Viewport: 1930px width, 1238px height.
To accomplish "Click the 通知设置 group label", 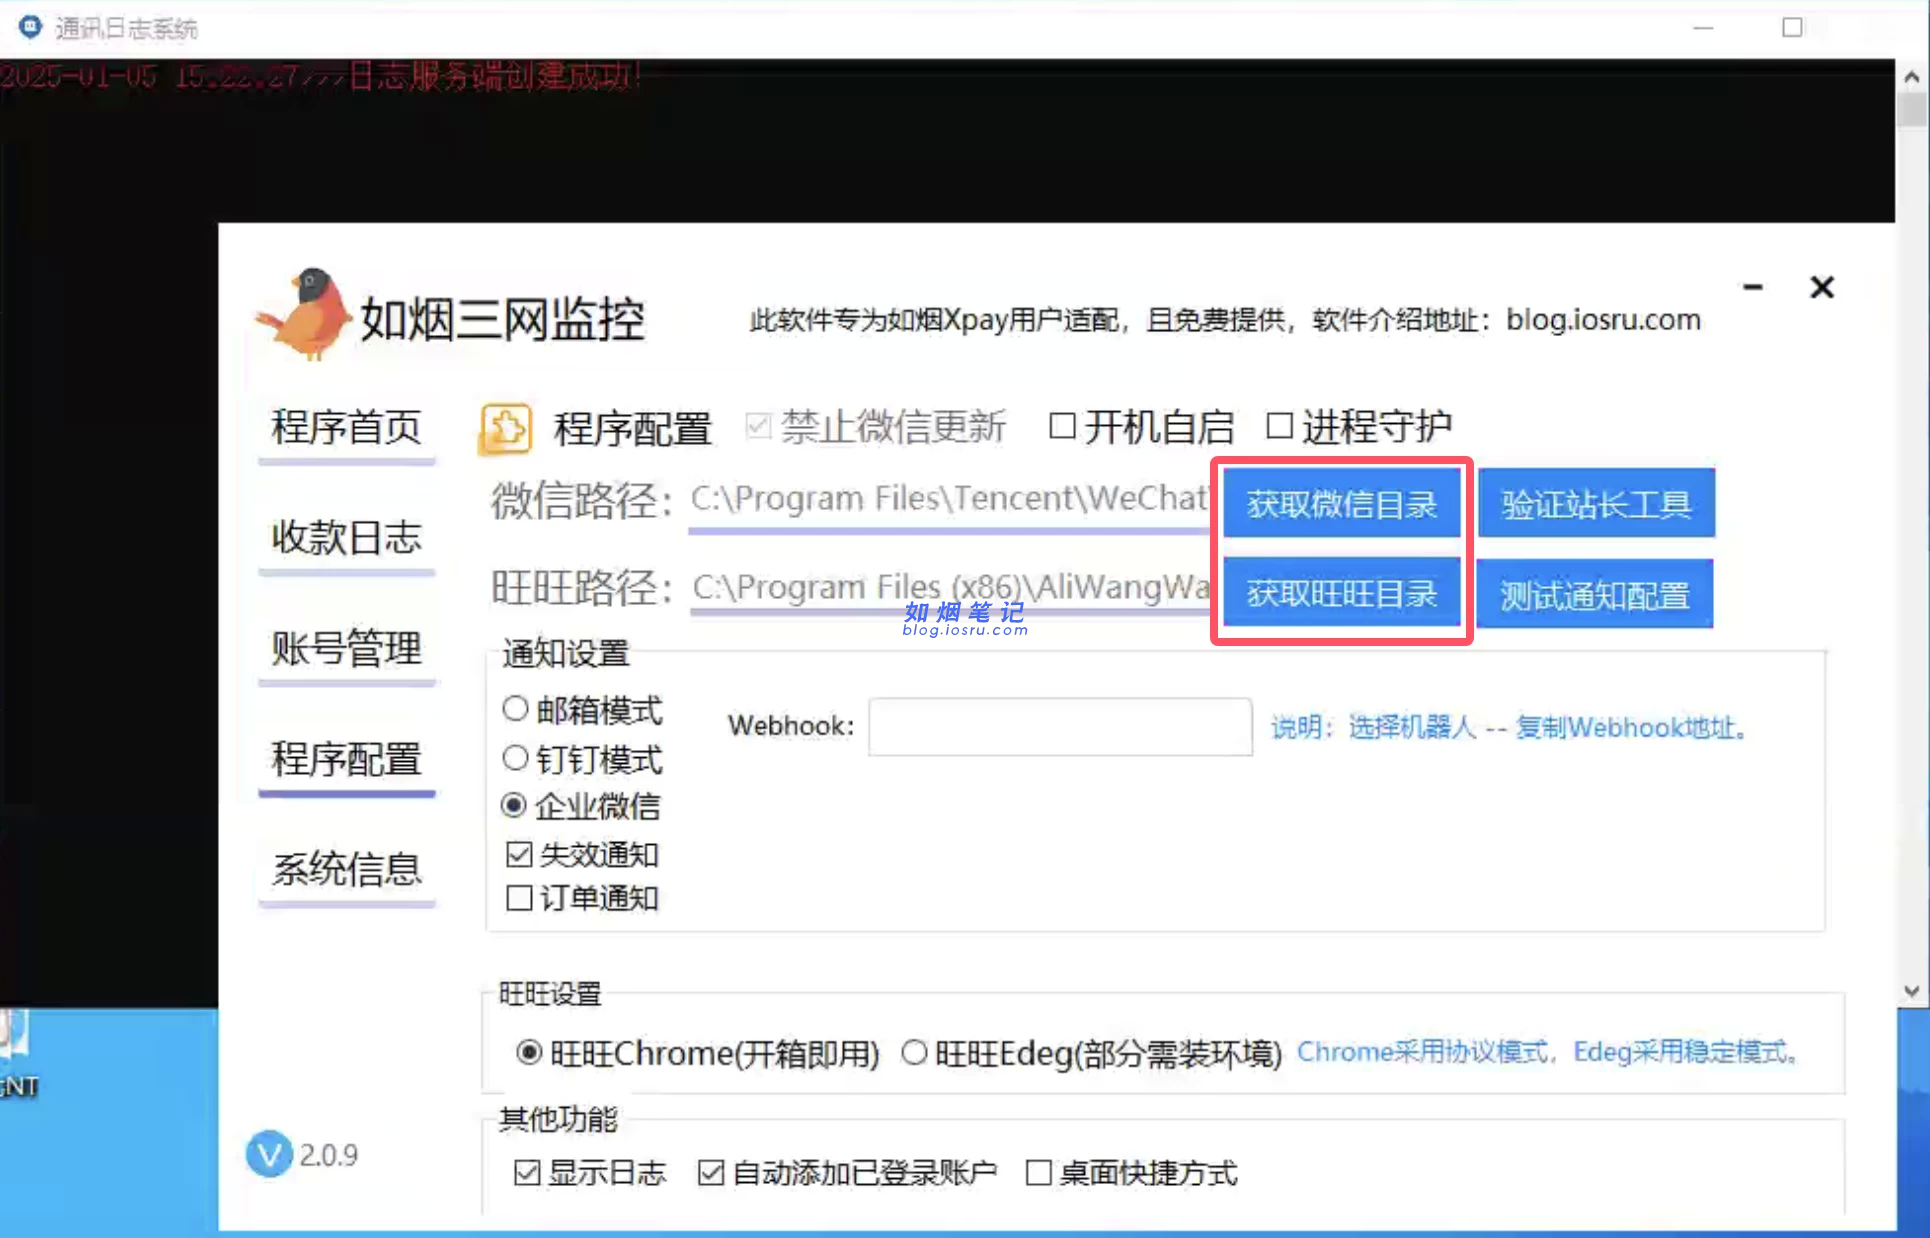I will click(566, 654).
